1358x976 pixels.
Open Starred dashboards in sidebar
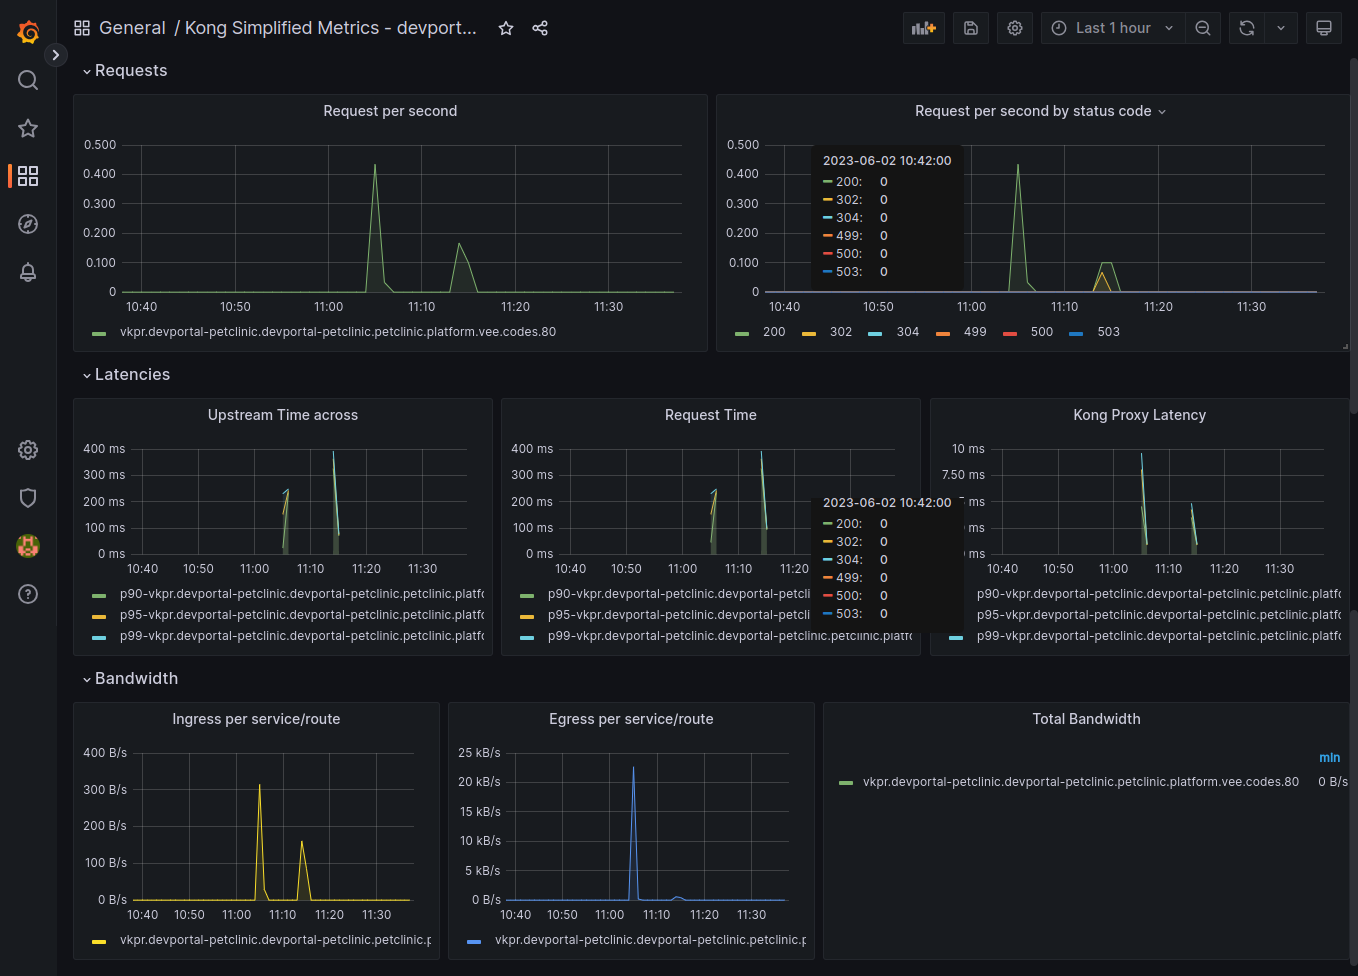[28, 128]
